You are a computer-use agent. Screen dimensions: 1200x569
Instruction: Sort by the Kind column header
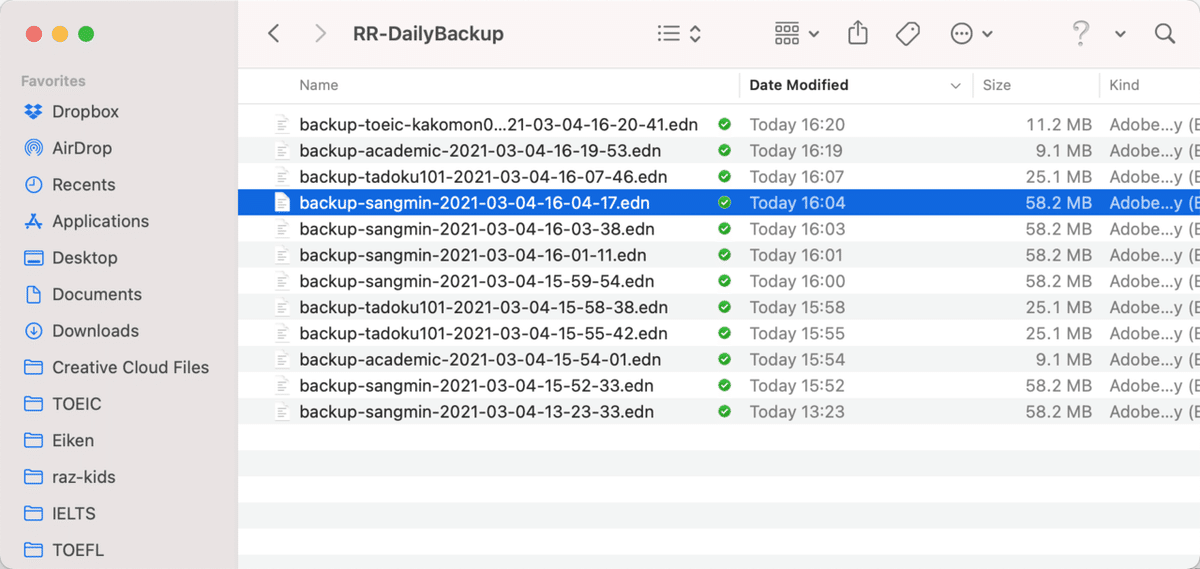(1124, 85)
